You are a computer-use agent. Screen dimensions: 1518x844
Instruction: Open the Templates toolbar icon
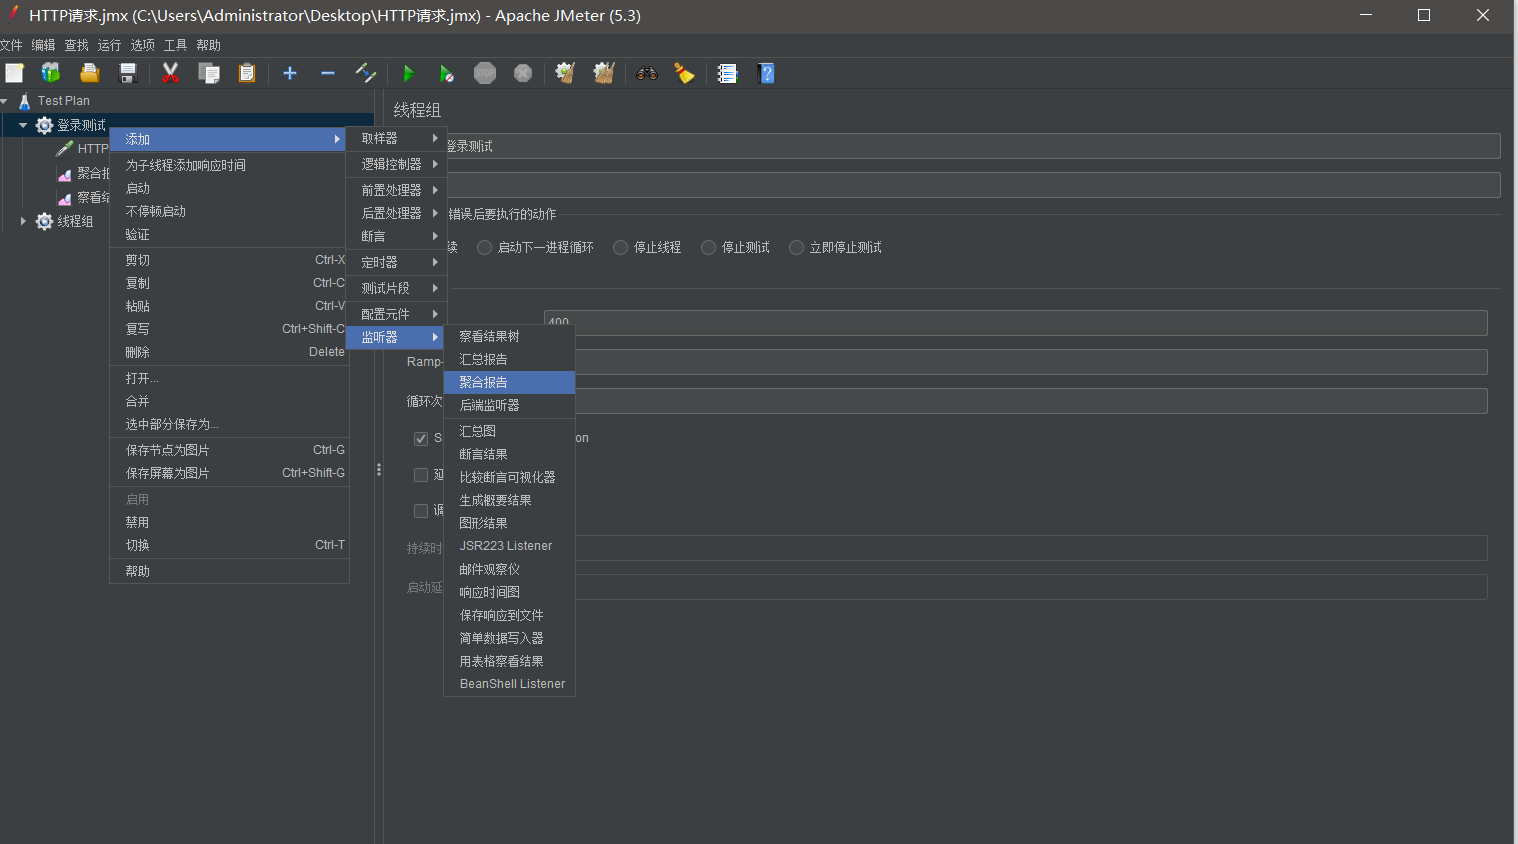tap(51, 73)
